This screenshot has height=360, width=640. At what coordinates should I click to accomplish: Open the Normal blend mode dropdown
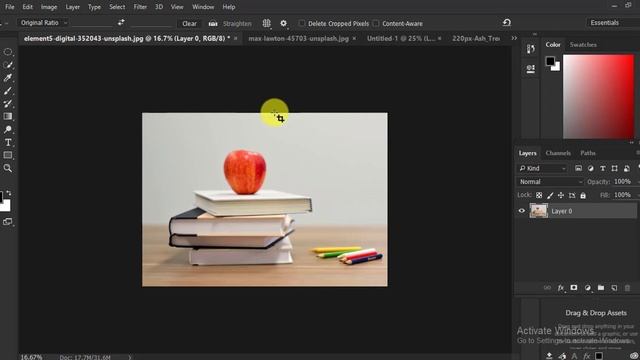pyautogui.click(x=550, y=182)
